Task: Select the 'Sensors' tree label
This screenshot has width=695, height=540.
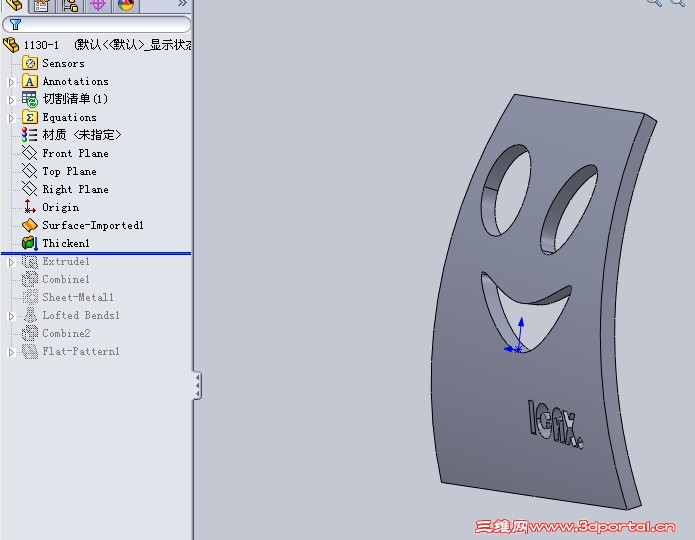Action: [x=63, y=63]
